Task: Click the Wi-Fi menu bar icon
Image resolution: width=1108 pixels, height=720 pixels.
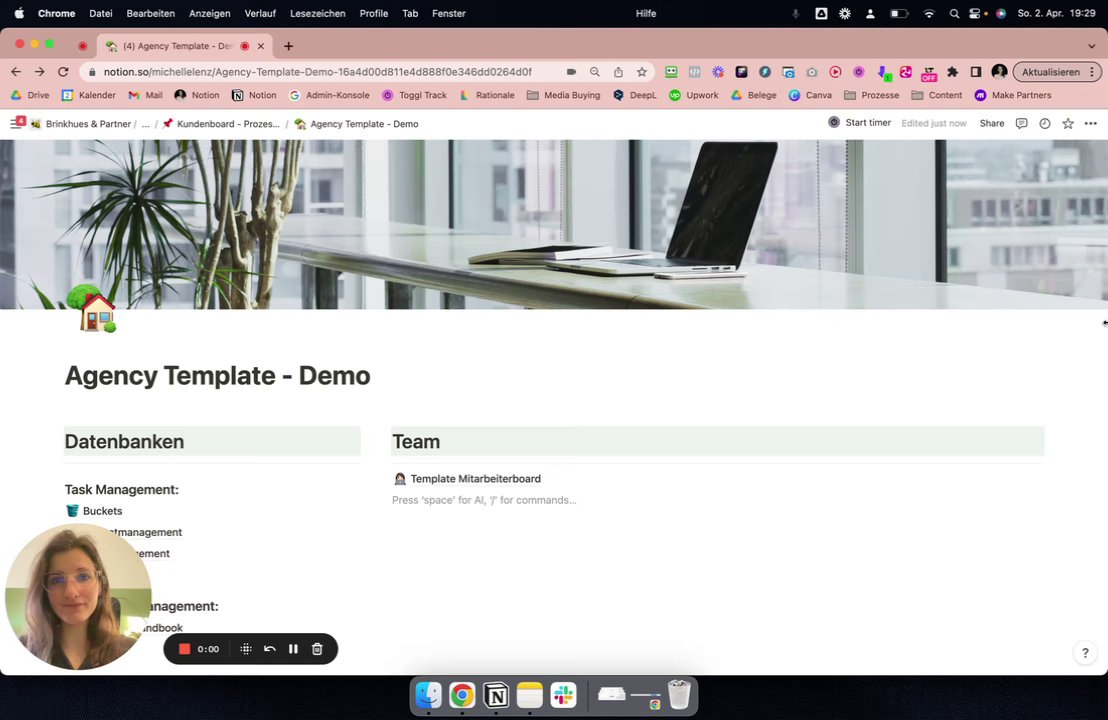Action: click(x=929, y=13)
